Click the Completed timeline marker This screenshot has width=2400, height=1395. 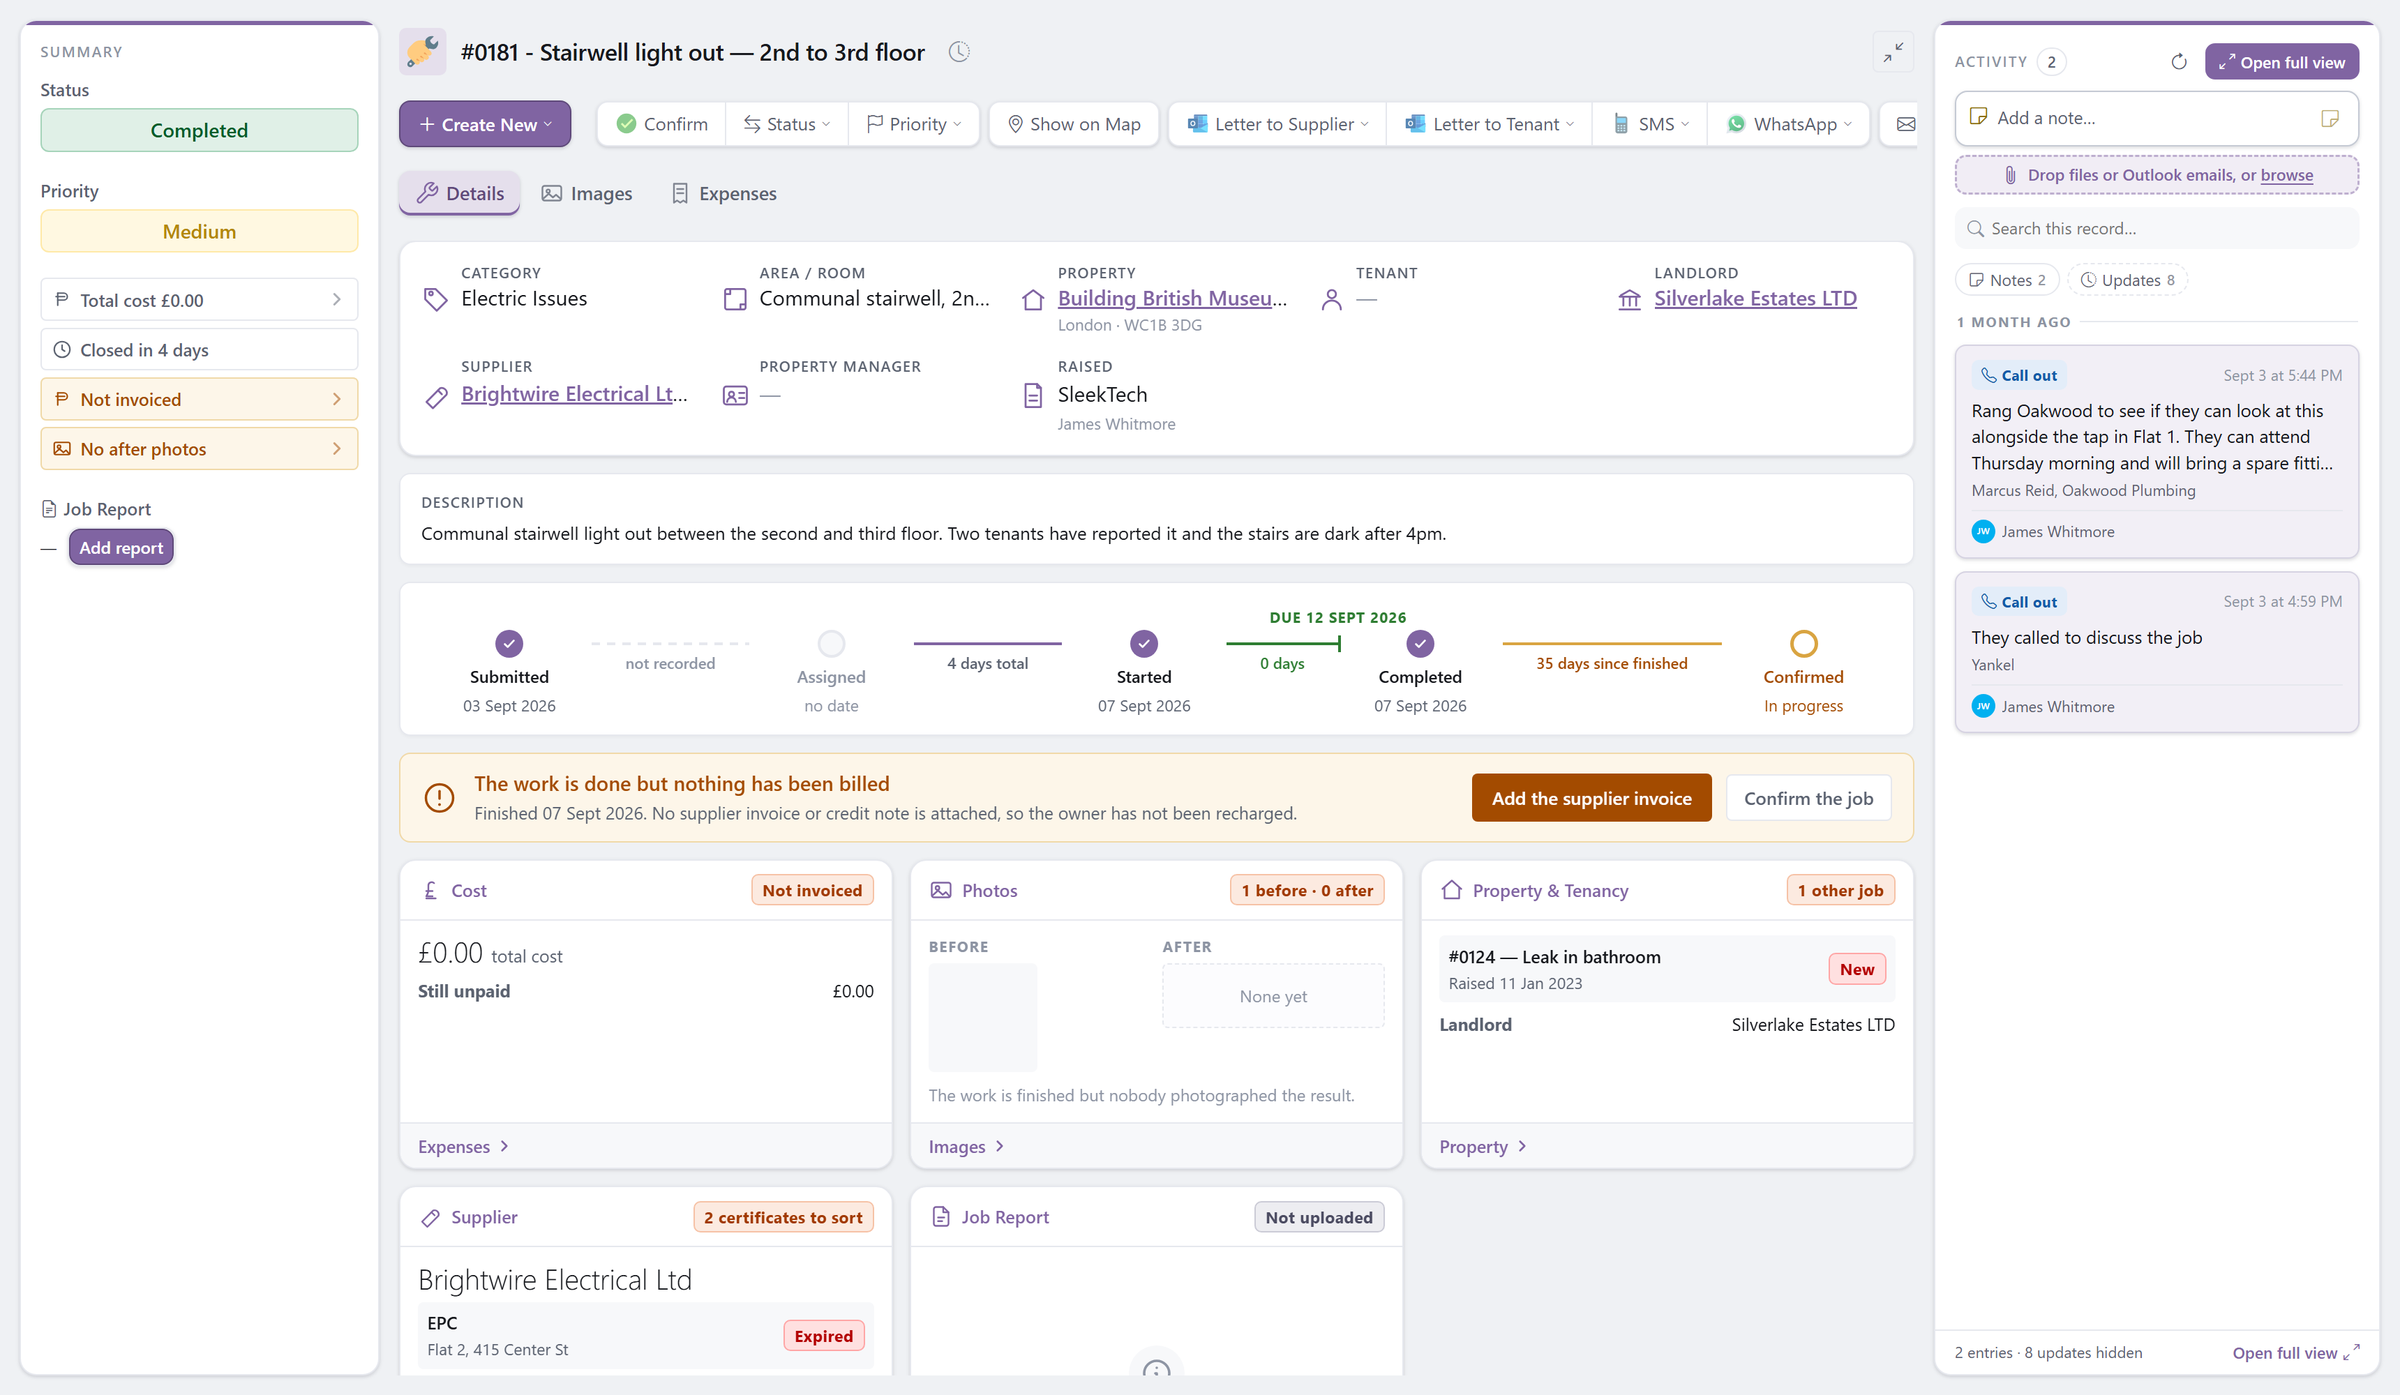pyautogui.click(x=1420, y=643)
